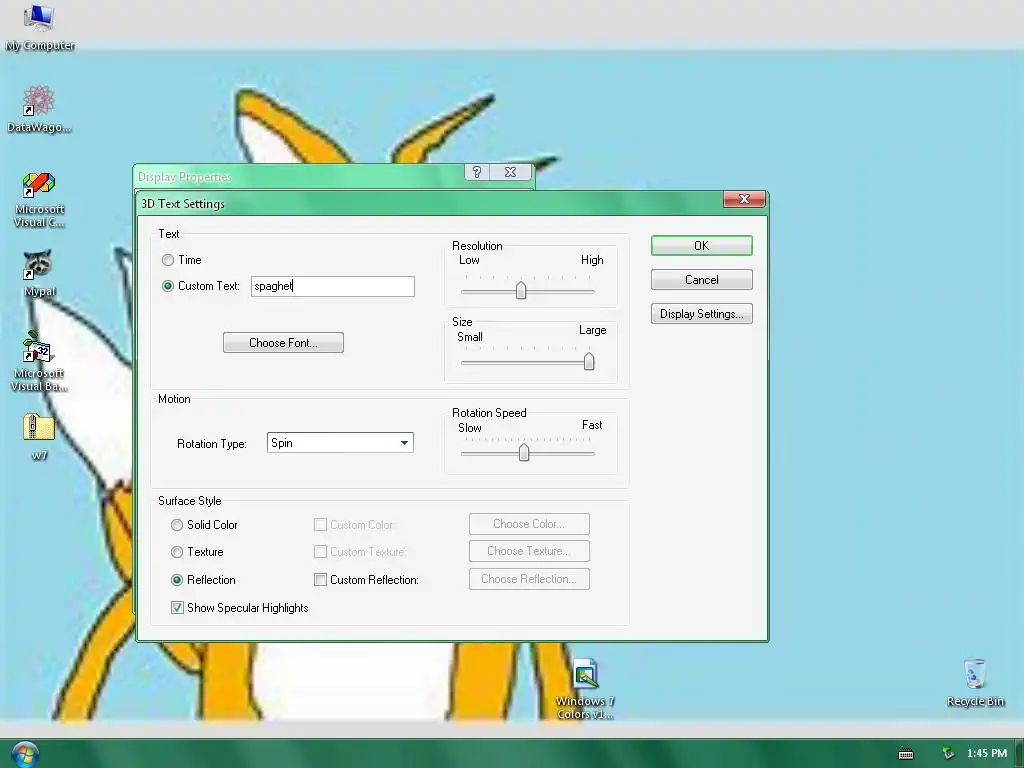Image resolution: width=1024 pixels, height=768 pixels.
Task: Adjust the Resolution slider handle
Action: pyautogui.click(x=521, y=290)
